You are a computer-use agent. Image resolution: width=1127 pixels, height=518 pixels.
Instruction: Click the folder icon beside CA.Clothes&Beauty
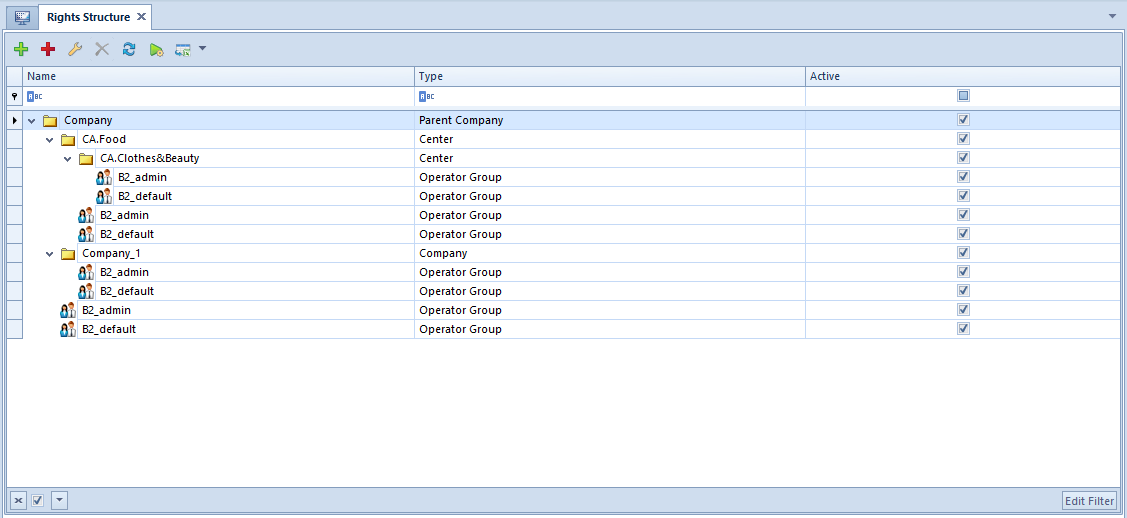point(86,159)
